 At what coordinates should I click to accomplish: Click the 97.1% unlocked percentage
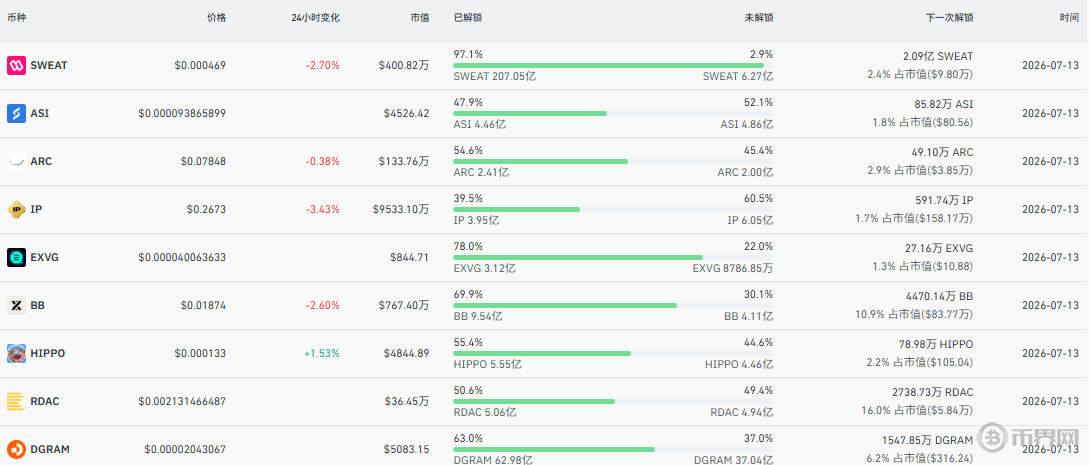468,54
